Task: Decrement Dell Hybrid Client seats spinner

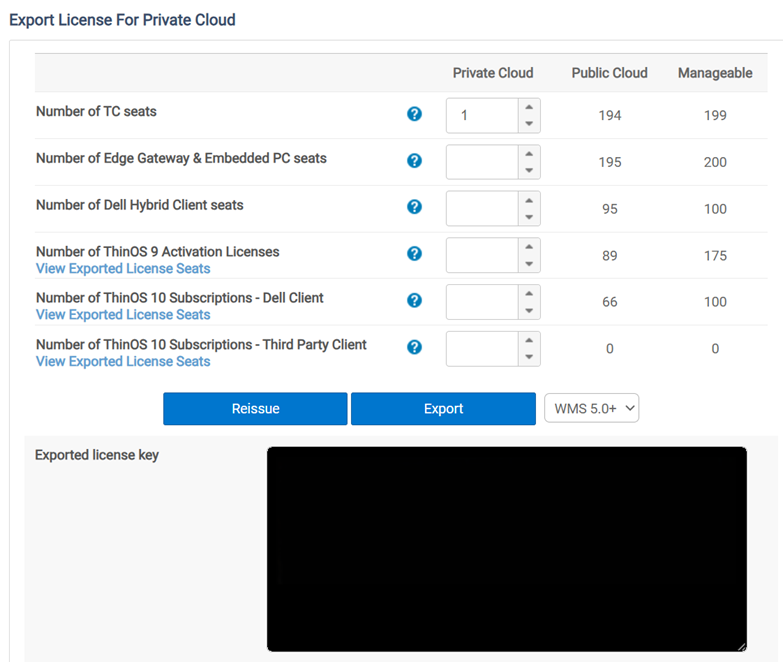Action: 529,218
